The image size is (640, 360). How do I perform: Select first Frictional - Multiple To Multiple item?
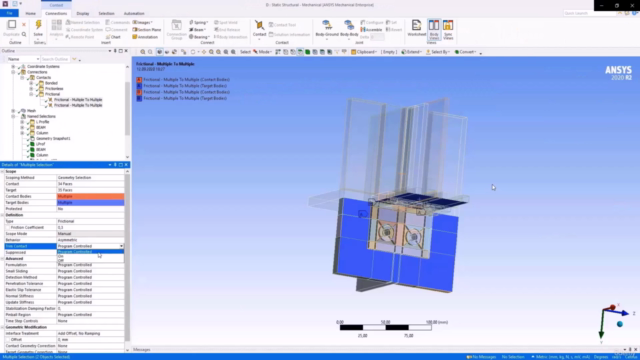pyautogui.click(x=78, y=100)
